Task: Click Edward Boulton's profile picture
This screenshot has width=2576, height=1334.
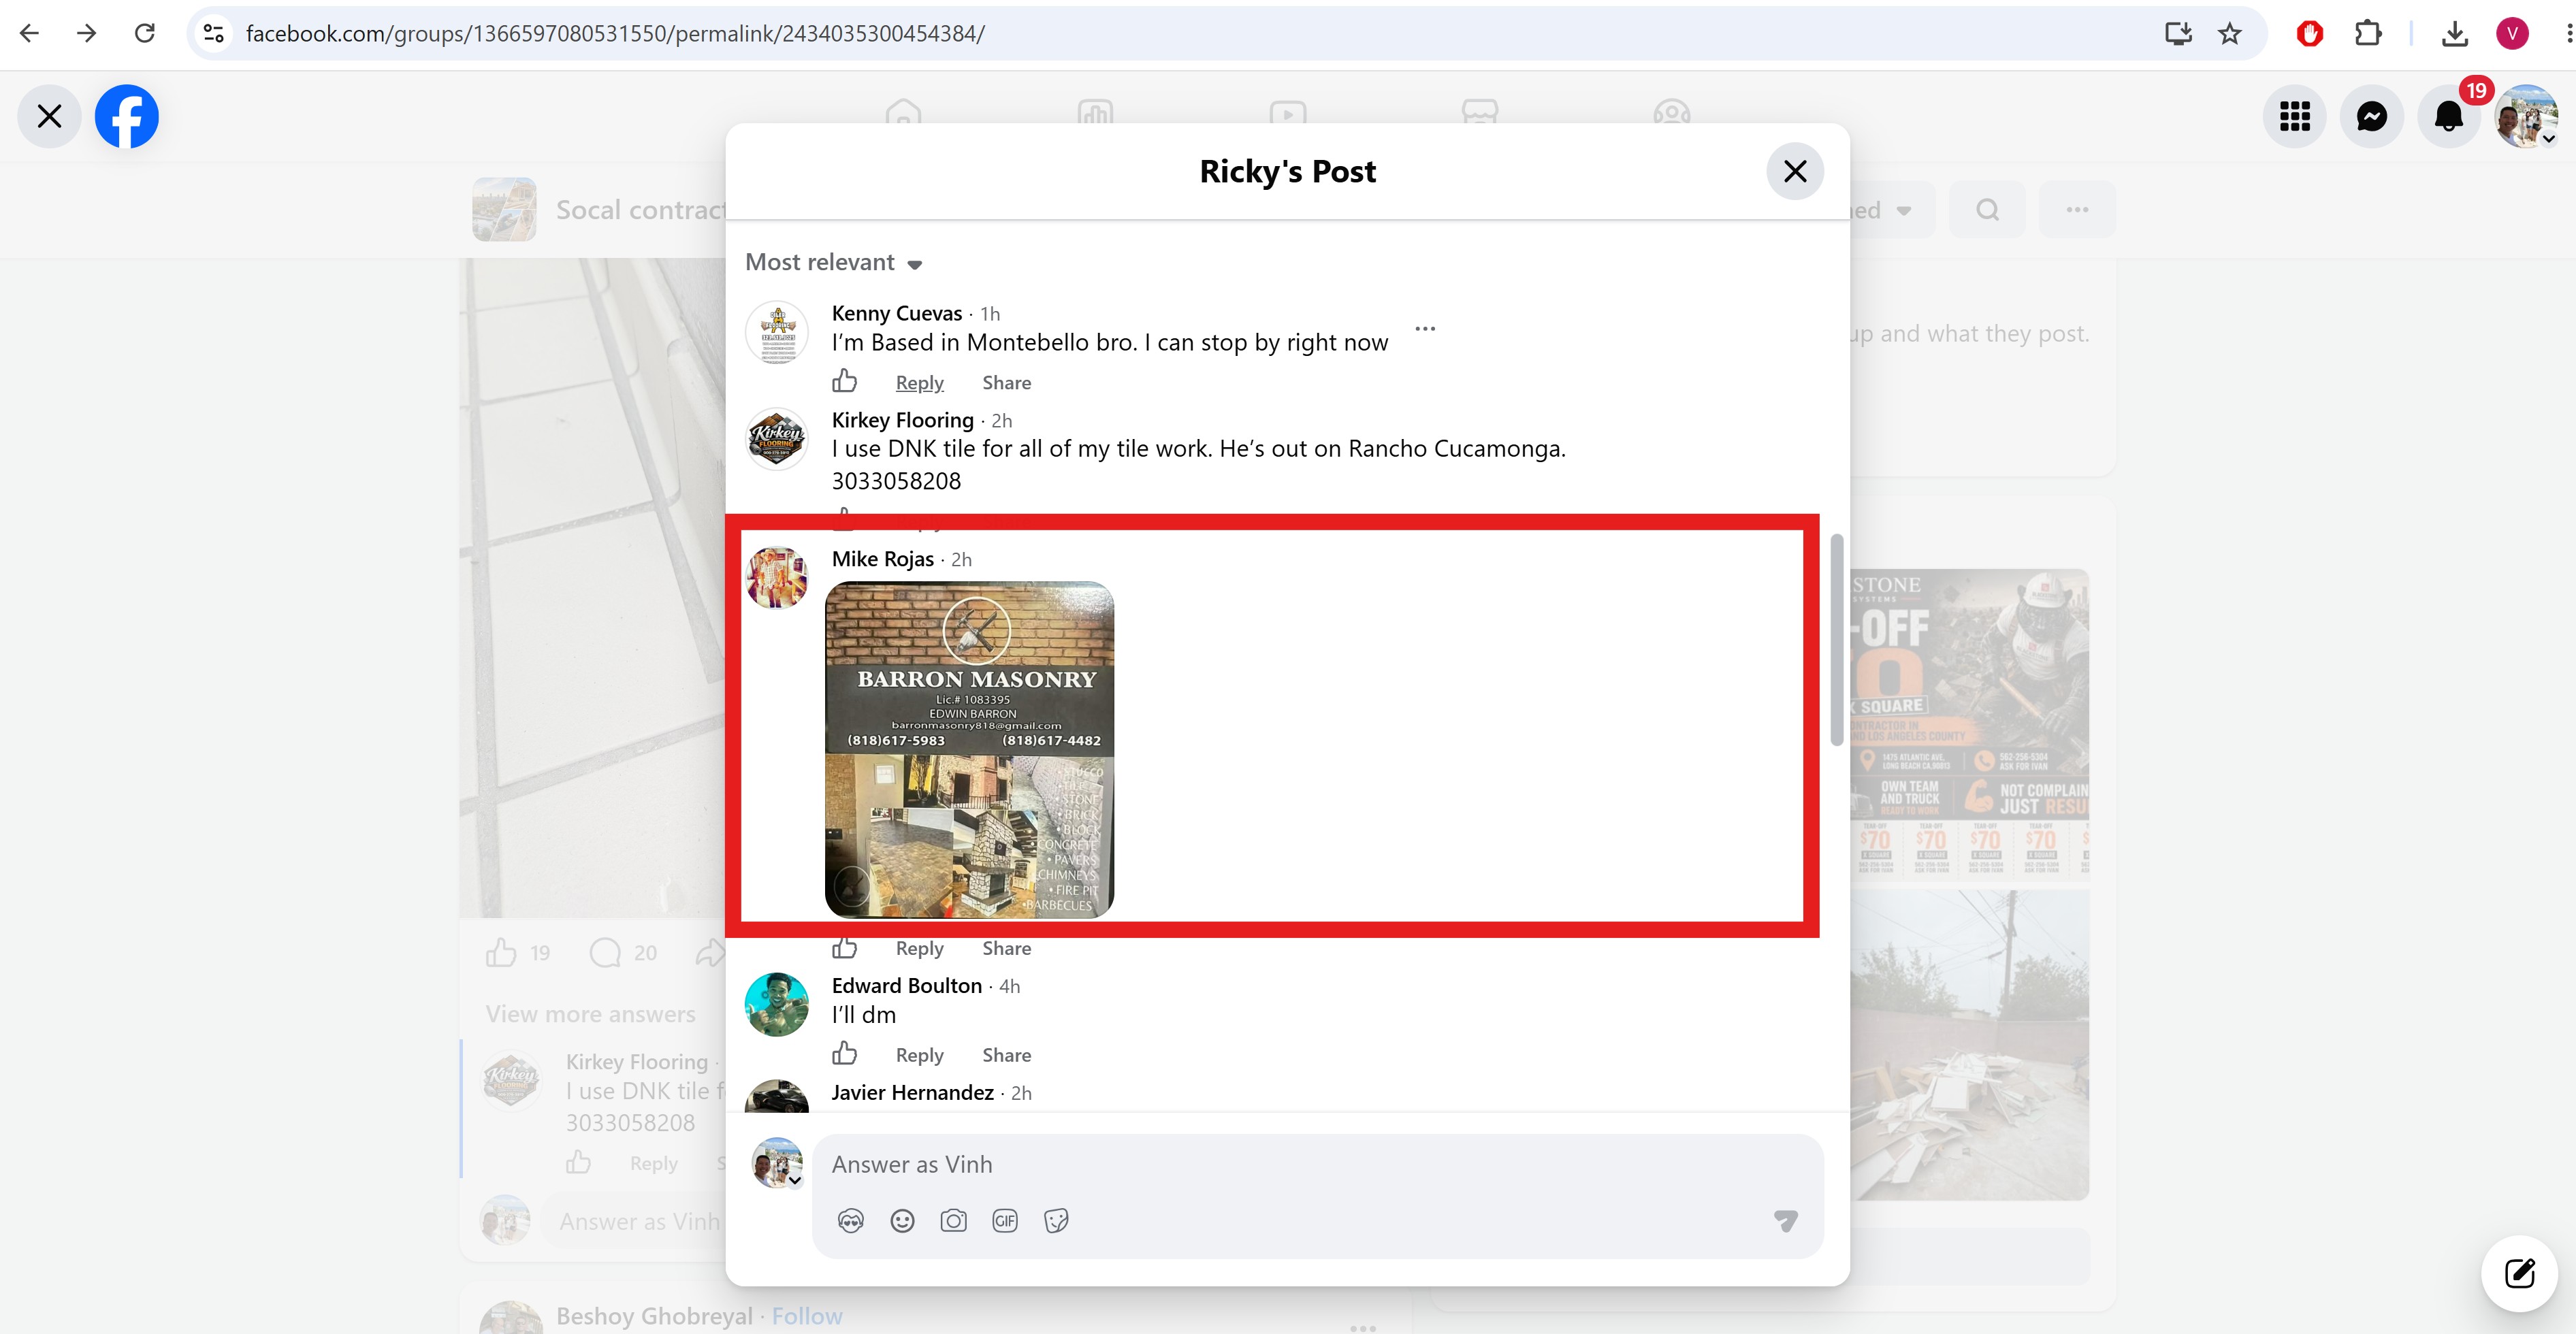Action: pos(777,1005)
